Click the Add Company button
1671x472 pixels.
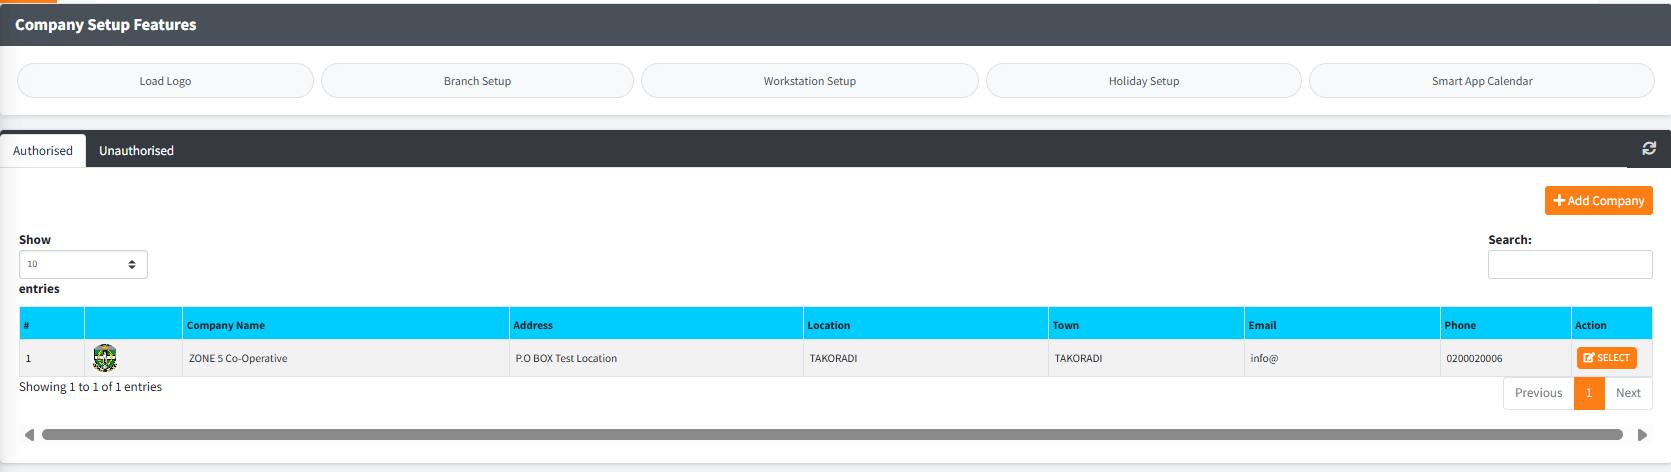pos(1598,201)
